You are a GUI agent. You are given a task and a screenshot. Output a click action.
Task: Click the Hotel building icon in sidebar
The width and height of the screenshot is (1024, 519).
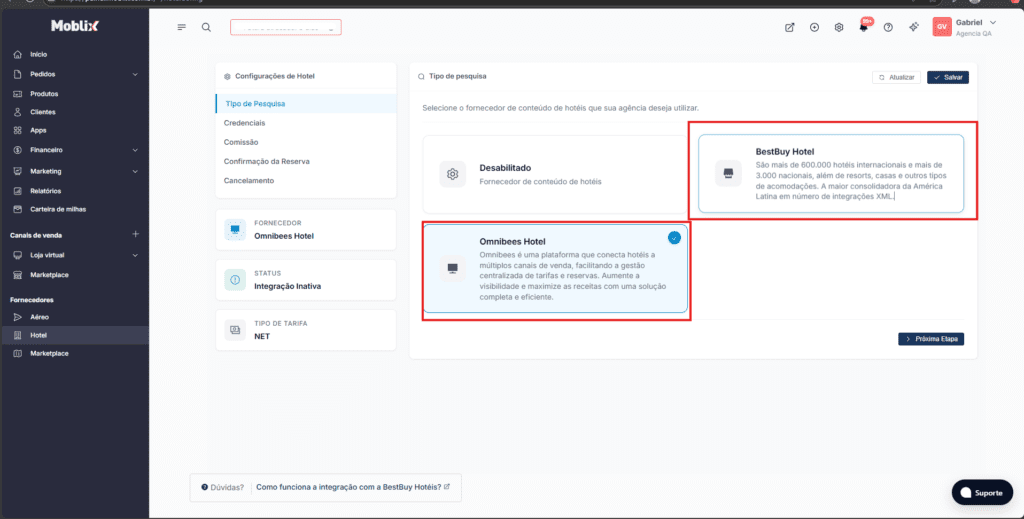(x=18, y=336)
